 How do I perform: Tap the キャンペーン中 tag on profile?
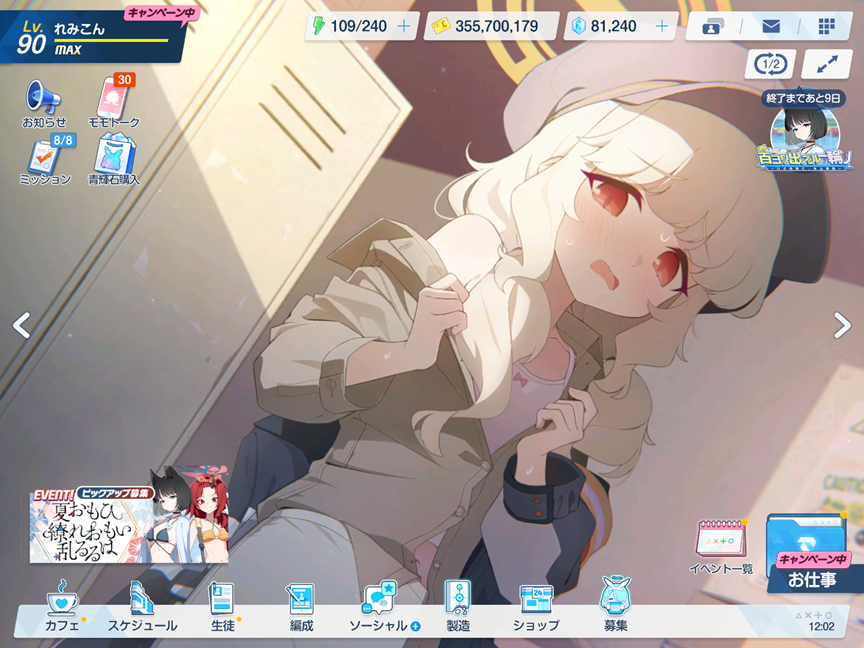pyautogui.click(x=161, y=13)
